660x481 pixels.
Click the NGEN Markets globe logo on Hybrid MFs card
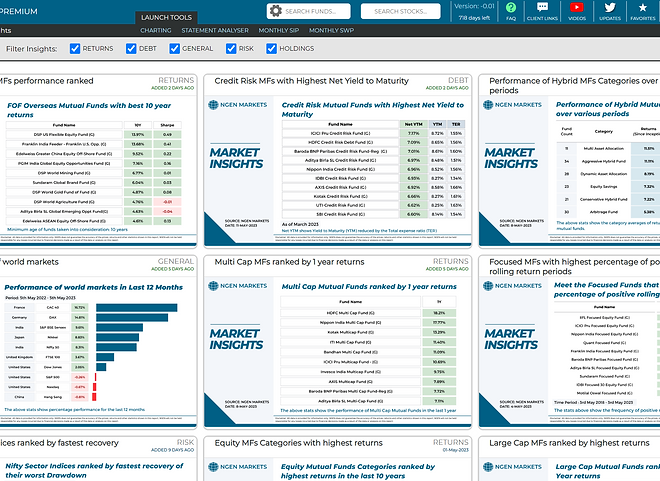[x=488, y=105]
